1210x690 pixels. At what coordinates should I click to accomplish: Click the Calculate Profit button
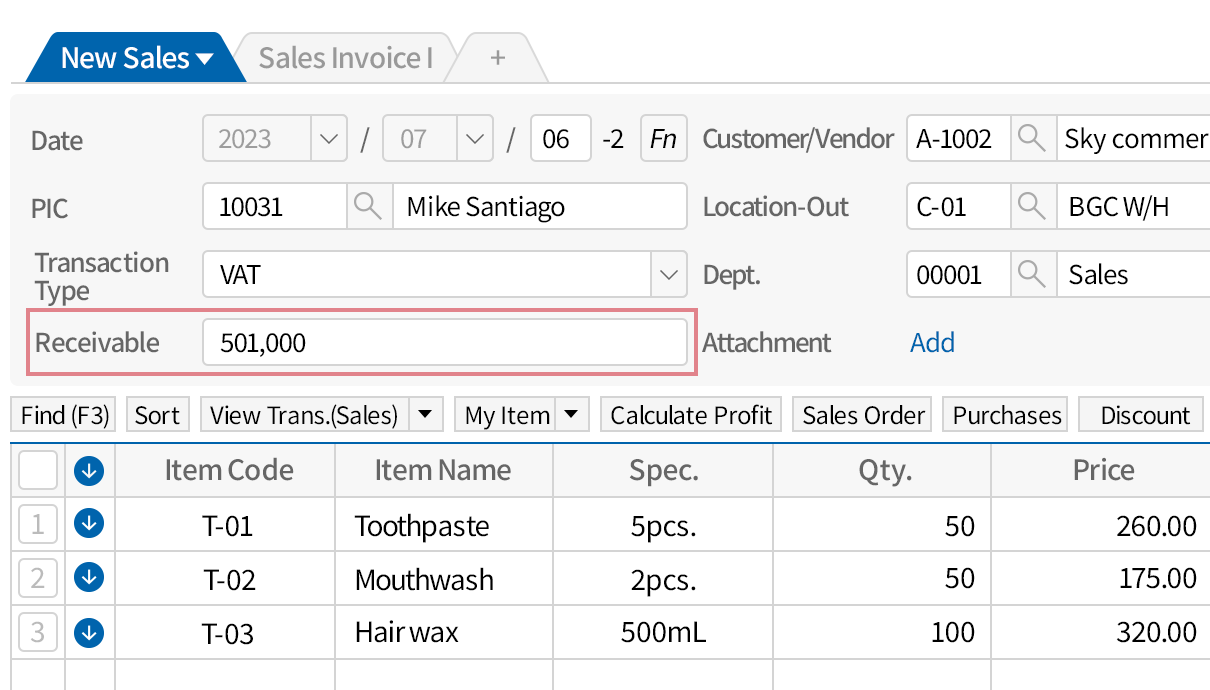pyautogui.click(x=690, y=414)
